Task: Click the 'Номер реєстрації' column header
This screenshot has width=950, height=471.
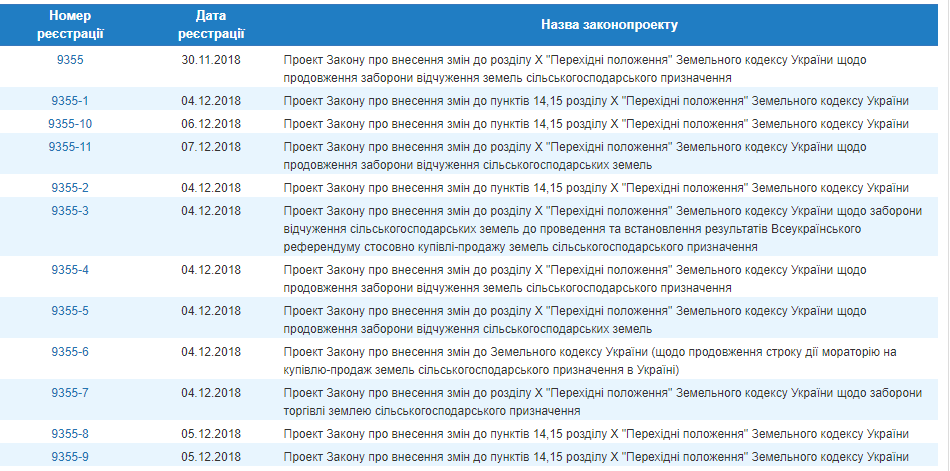Action: coord(70,25)
